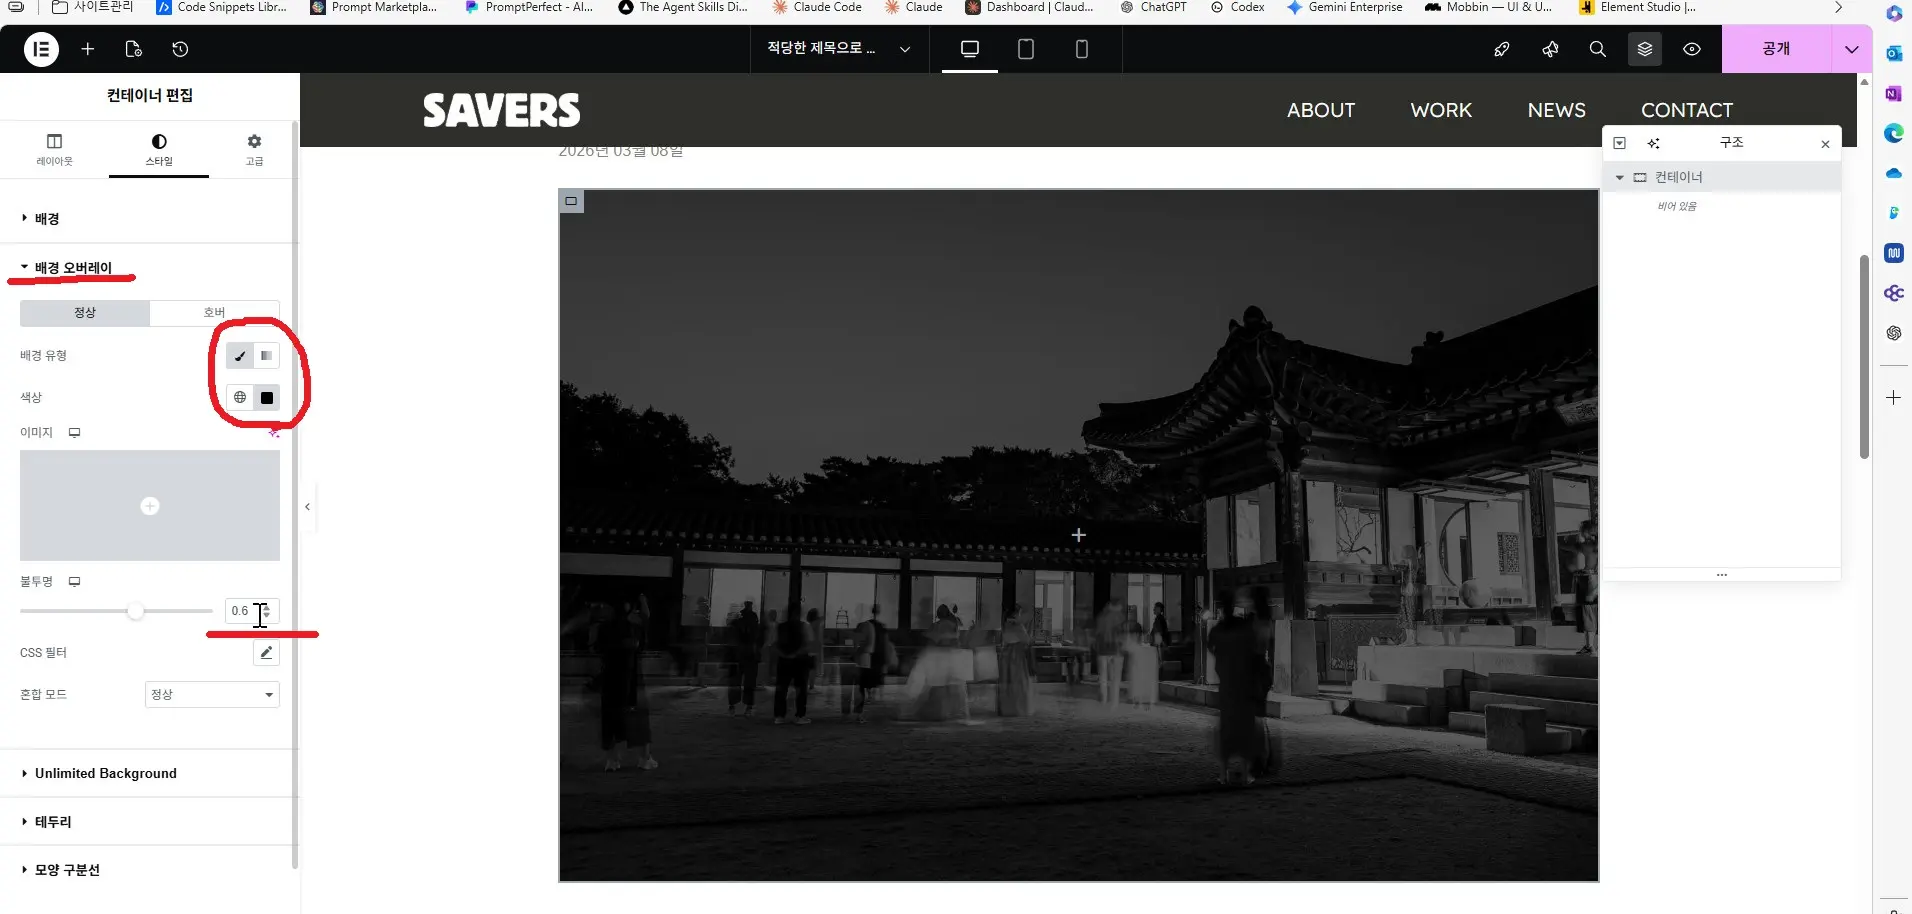Viewport: 1912px width, 914px height.
Task: Select the 정상 state tab
Action: [x=85, y=313]
